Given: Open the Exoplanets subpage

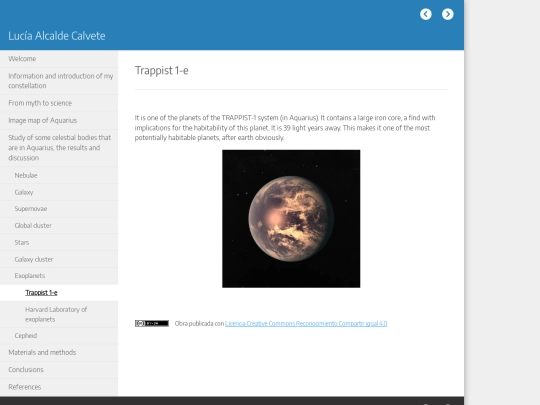Looking at the screenshot, I should [59, 276].
